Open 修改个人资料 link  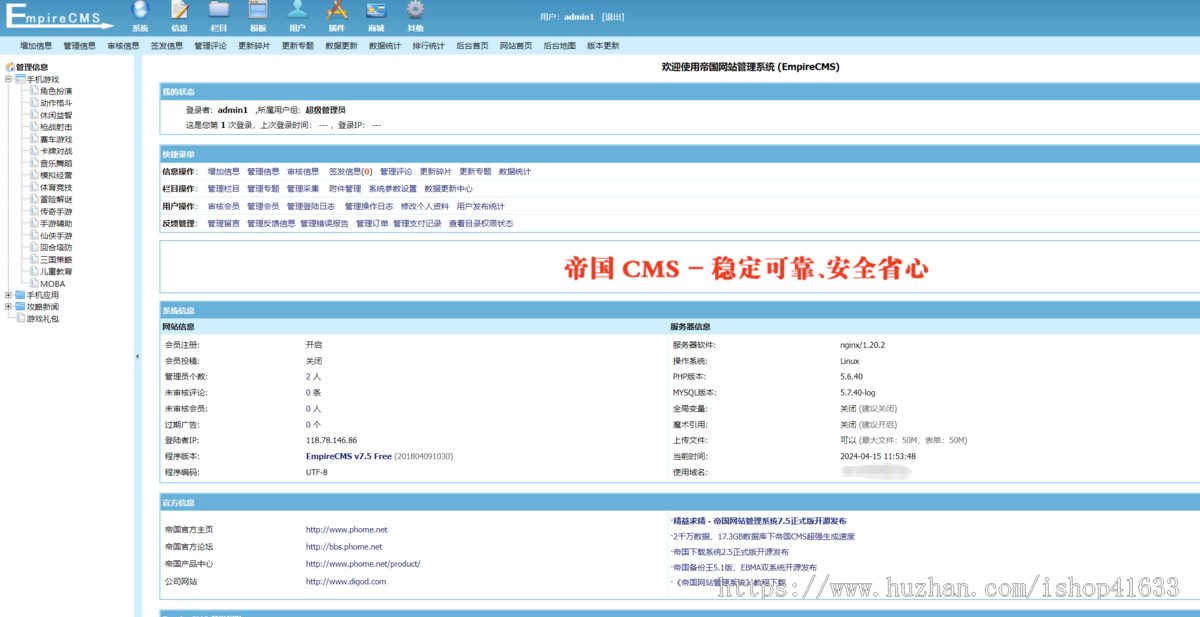pos(425,206)
